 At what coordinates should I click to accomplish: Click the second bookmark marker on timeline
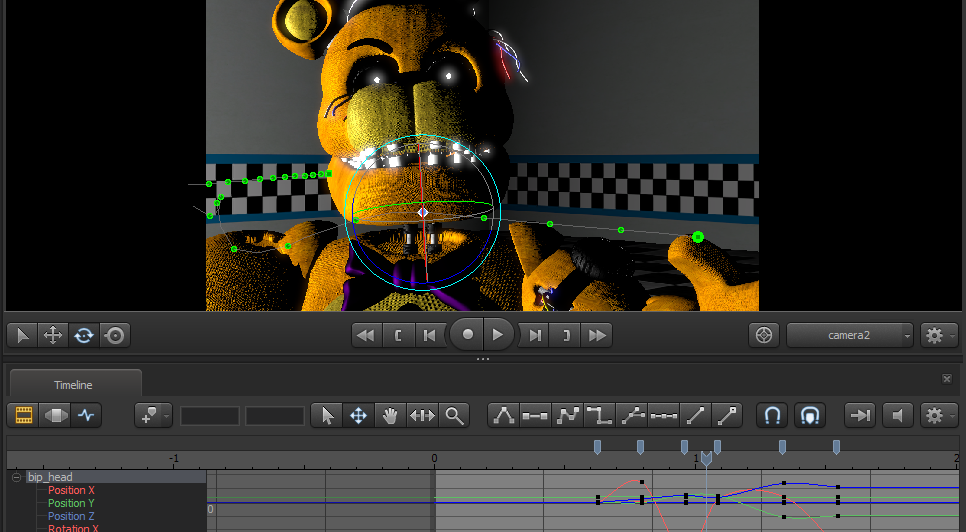click(641, 447)
